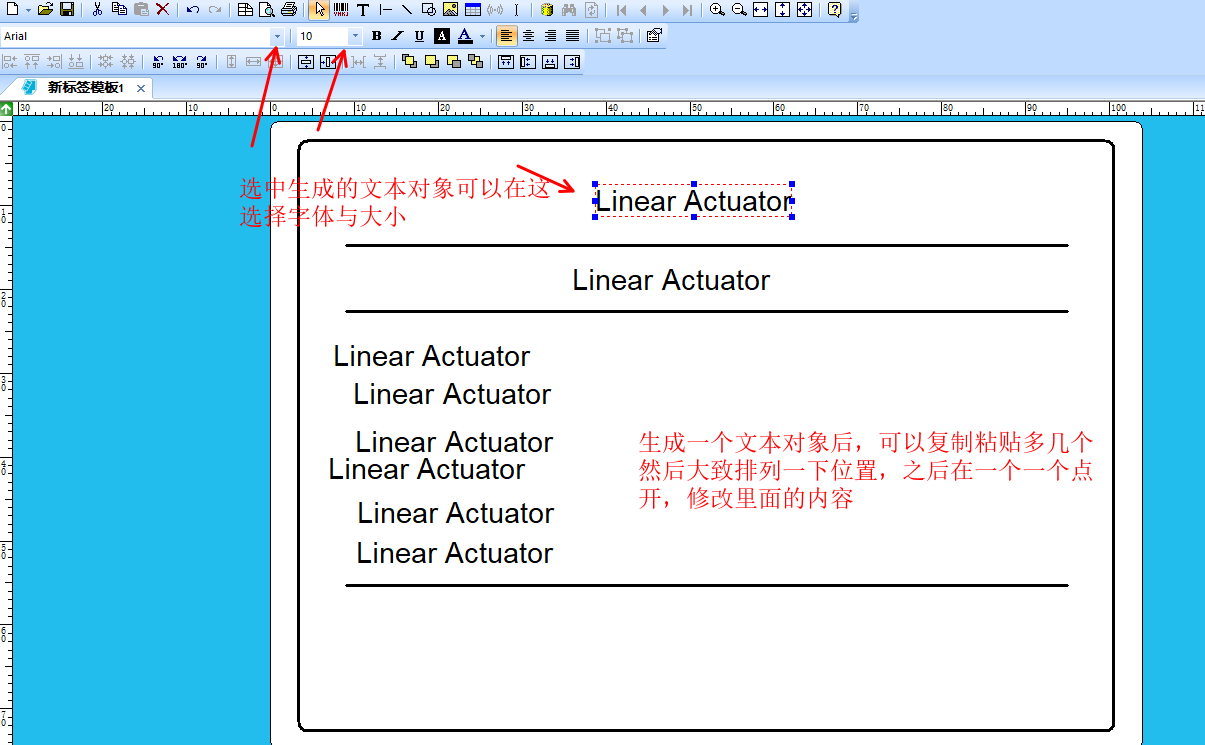The height and width of the screenshot is (745, 1205).
Task: Delete object with the red X icon
Action: [163, 10]
